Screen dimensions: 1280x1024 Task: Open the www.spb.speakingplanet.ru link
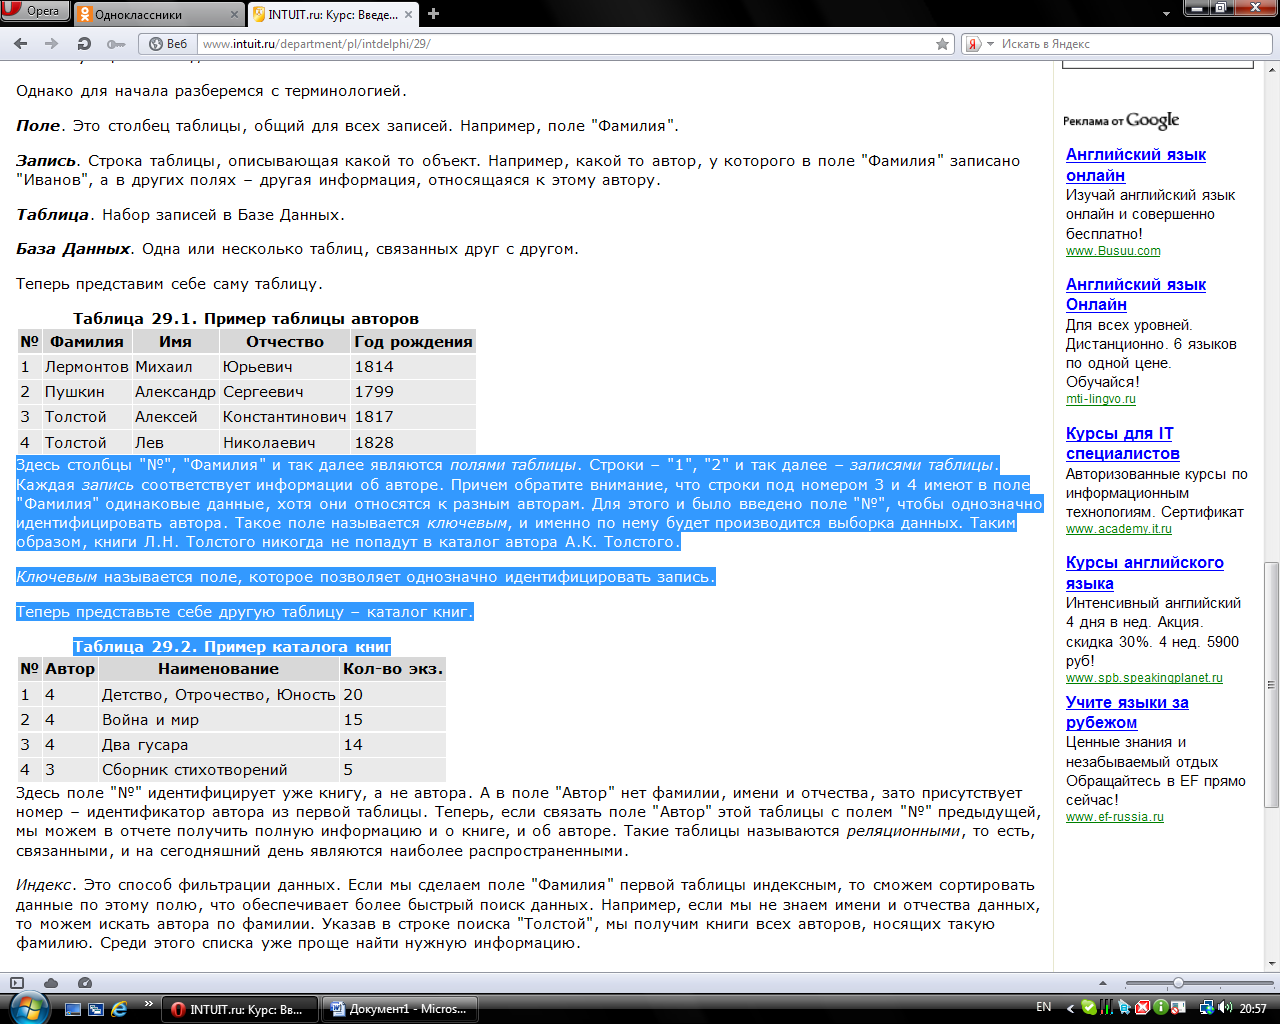click(x=1144, y=678)
